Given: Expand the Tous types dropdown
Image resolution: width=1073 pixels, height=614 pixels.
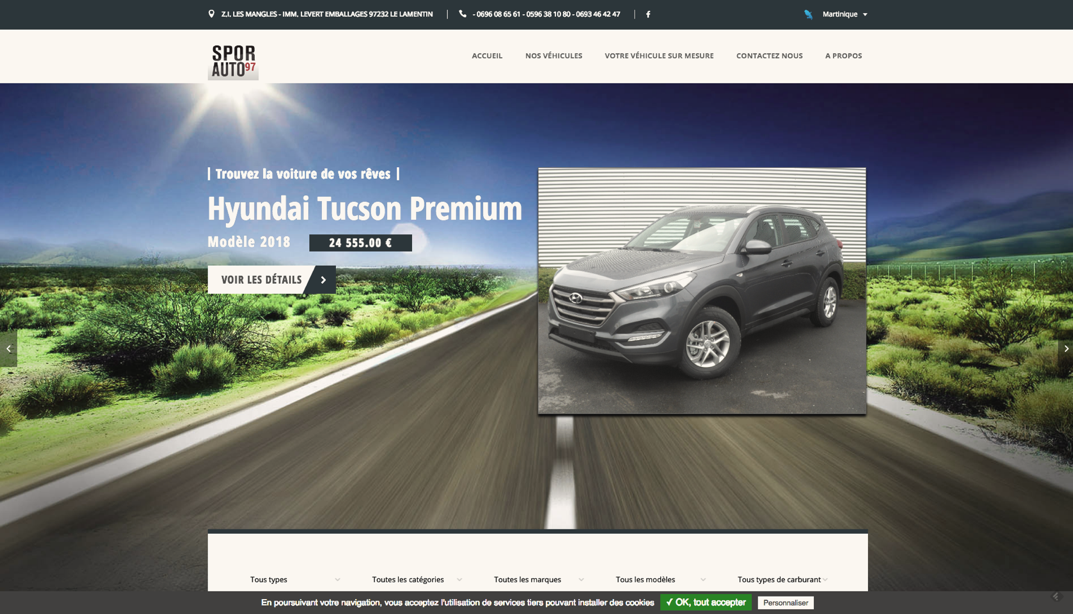Looking at the screenshot, I should click(x=295, y=579).
